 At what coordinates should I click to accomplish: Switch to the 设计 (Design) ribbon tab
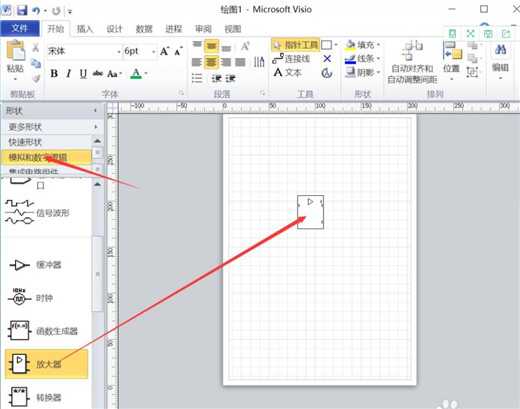(x=114, y=29)
